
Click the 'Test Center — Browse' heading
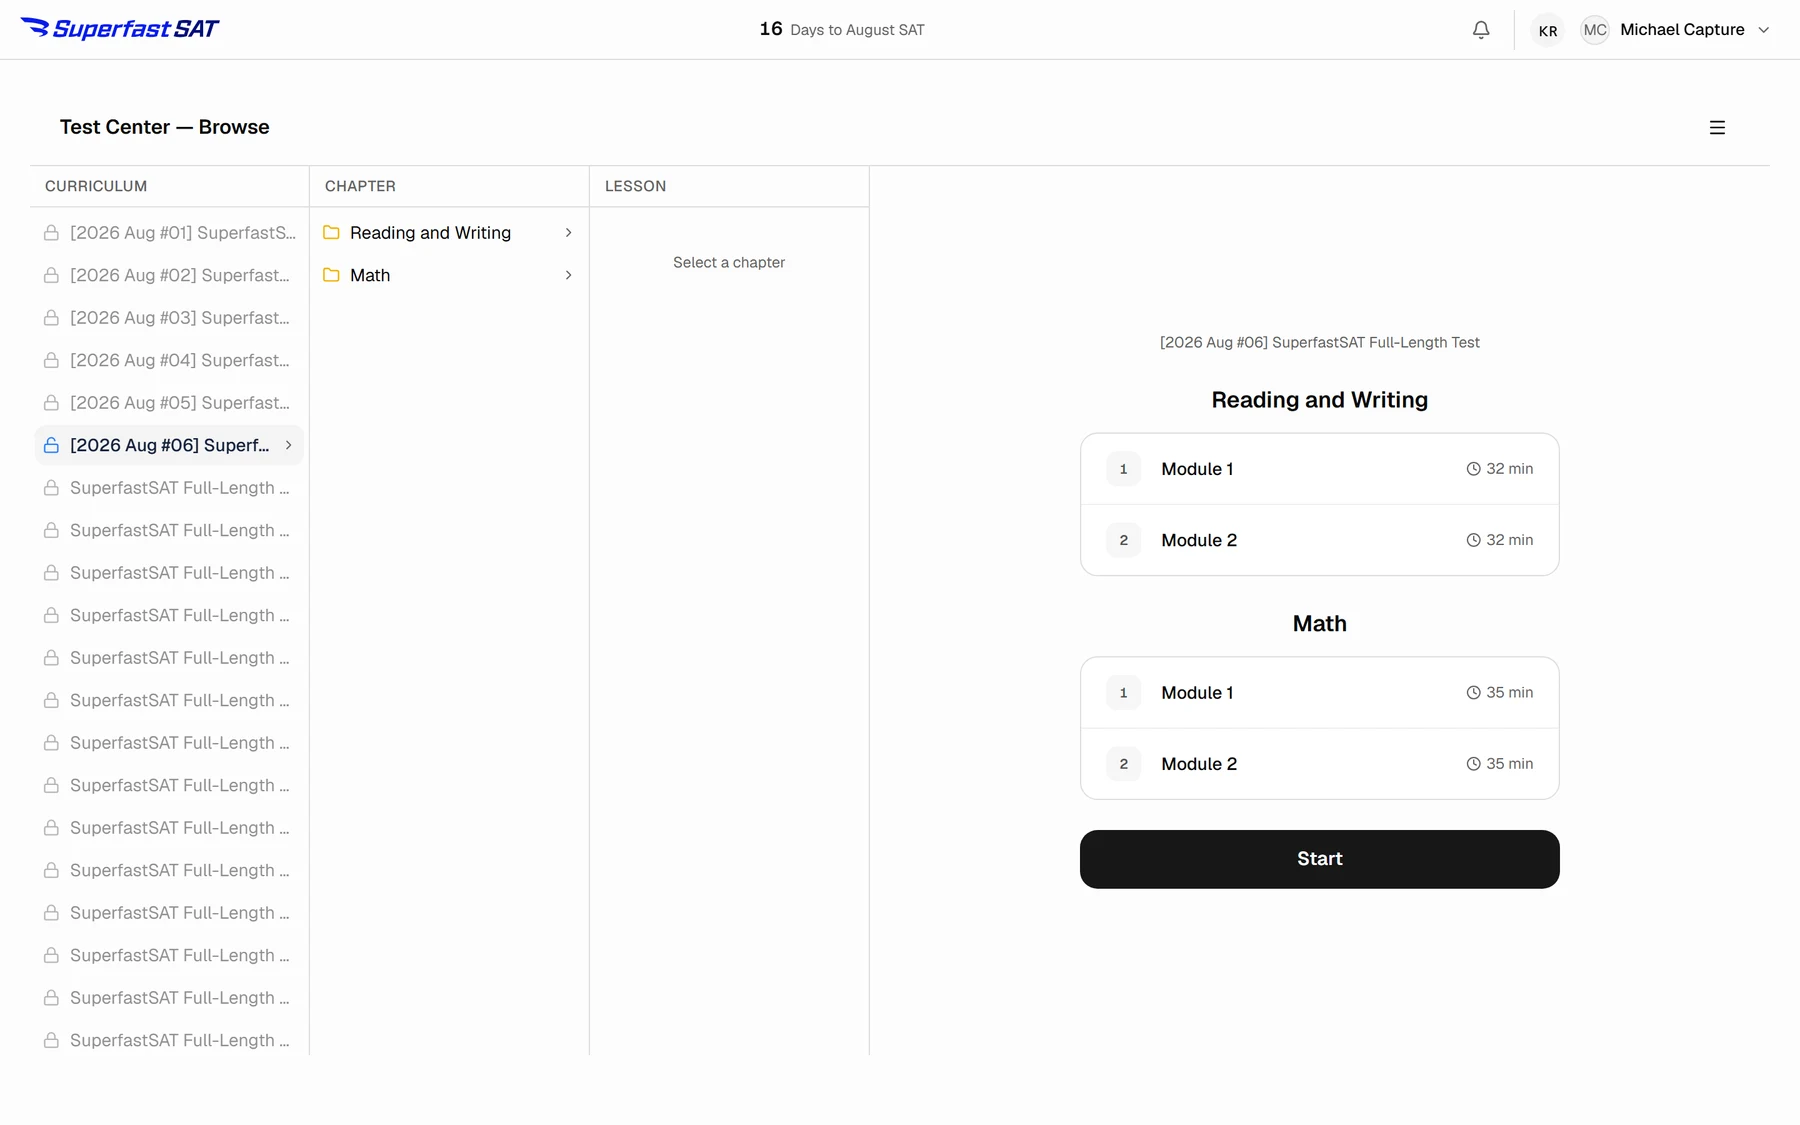point(165,127)
